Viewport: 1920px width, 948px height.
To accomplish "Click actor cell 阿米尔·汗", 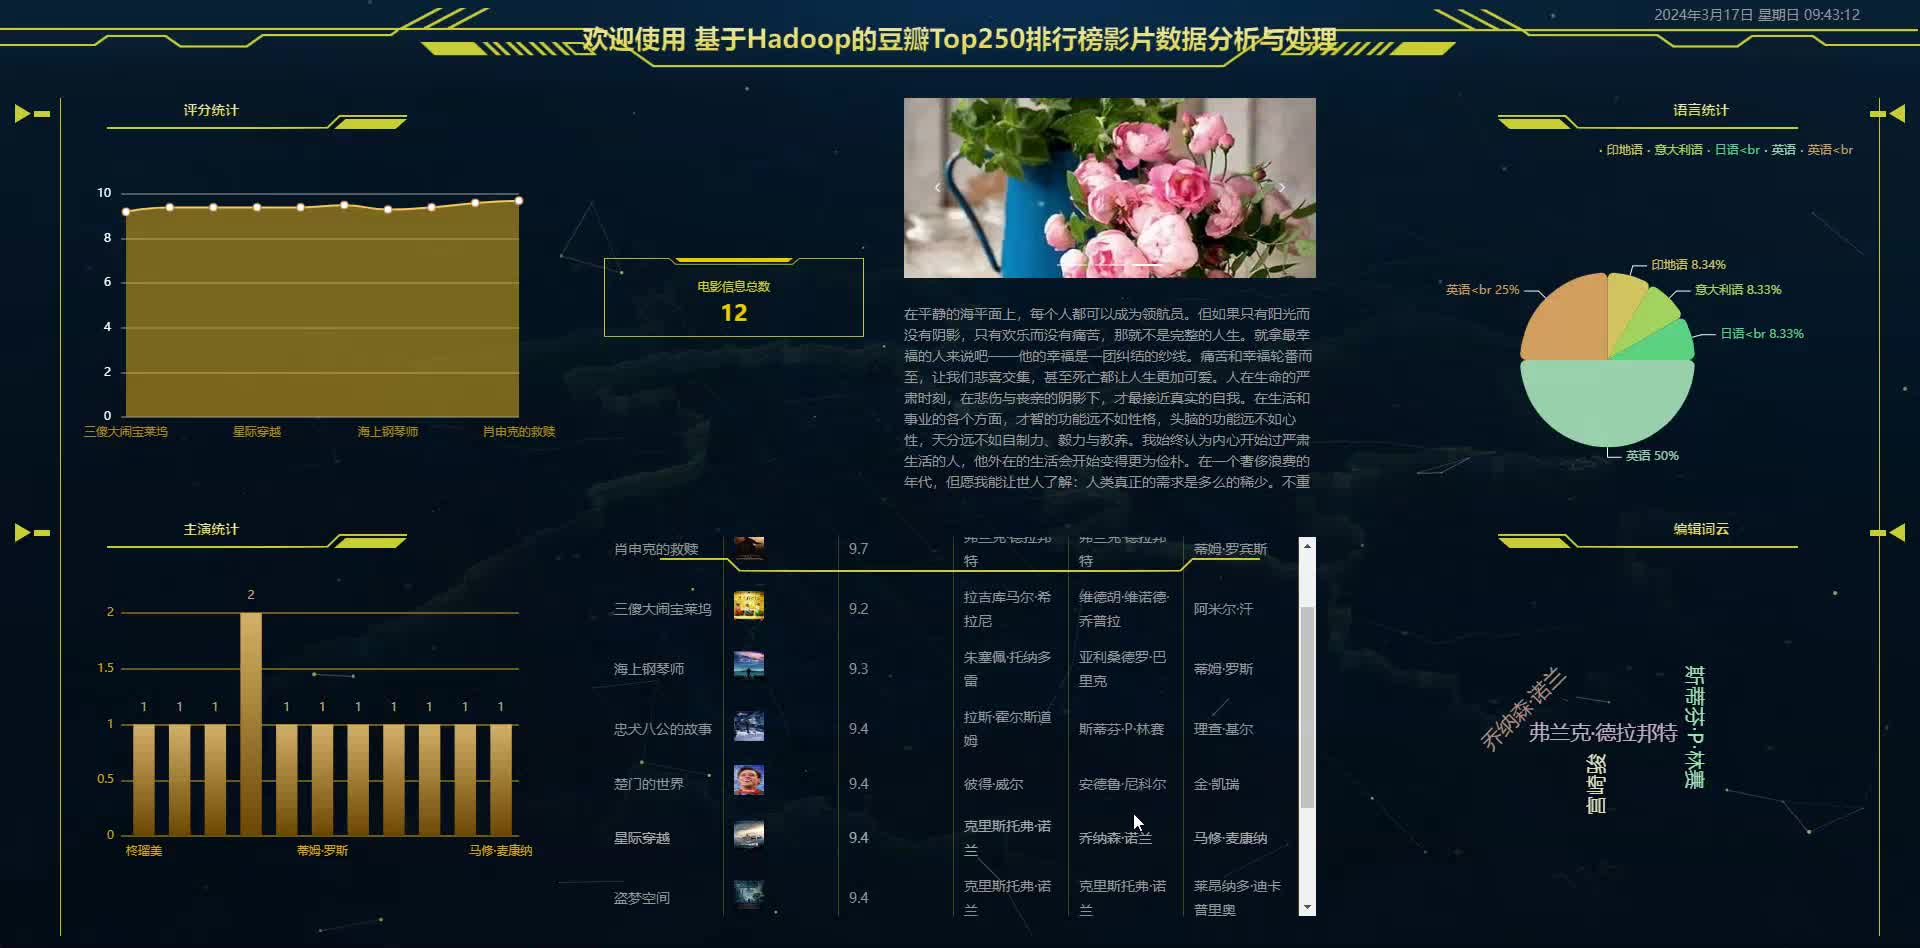I will [1223, 609].
